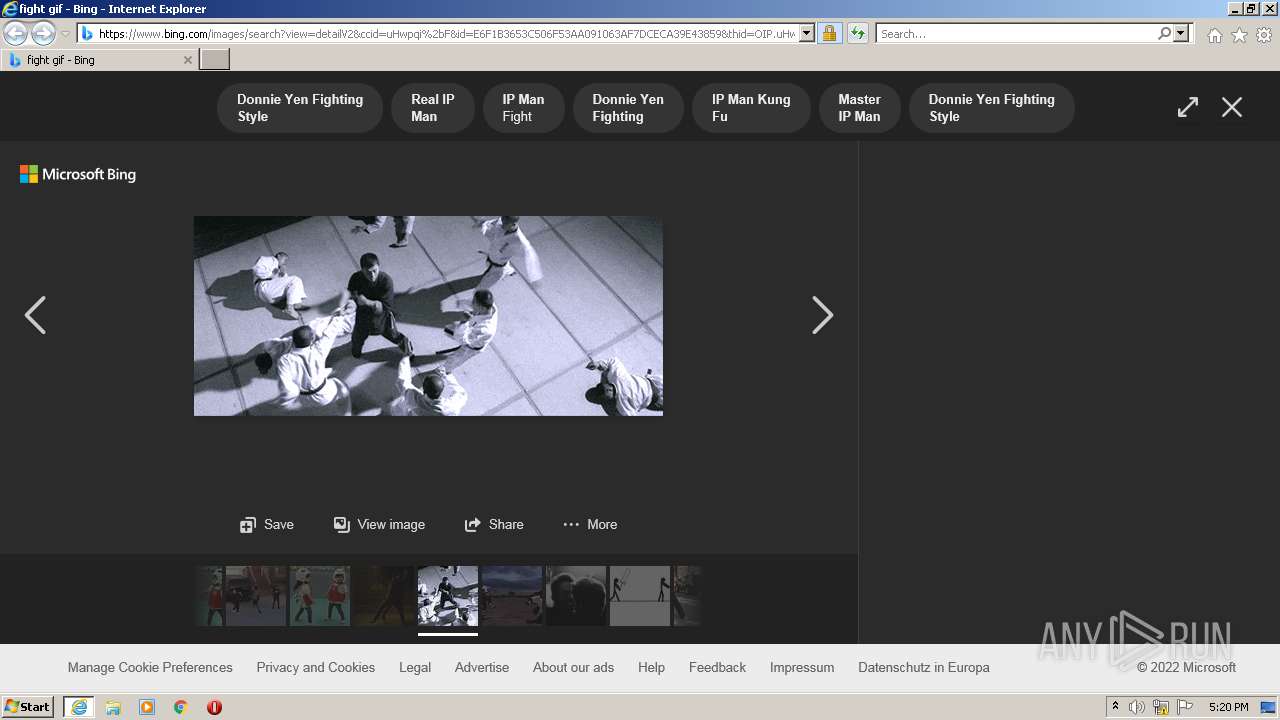Open the Advertise link
This screenshot has width=1280, height=720.
(x=482, y=667)
